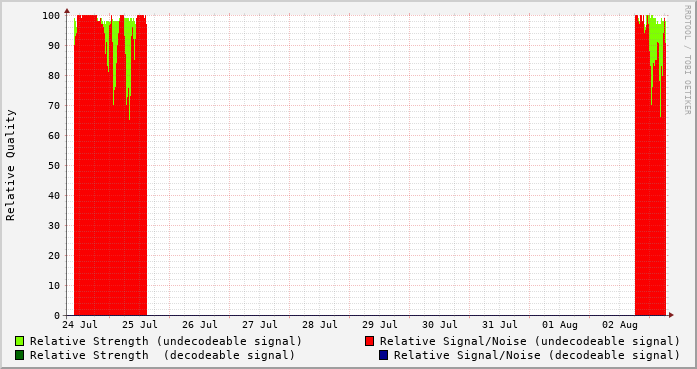Click the light green undecodeable strength swatch
The height and width of the screenshot is (369, 697).
tap(20, 341)
